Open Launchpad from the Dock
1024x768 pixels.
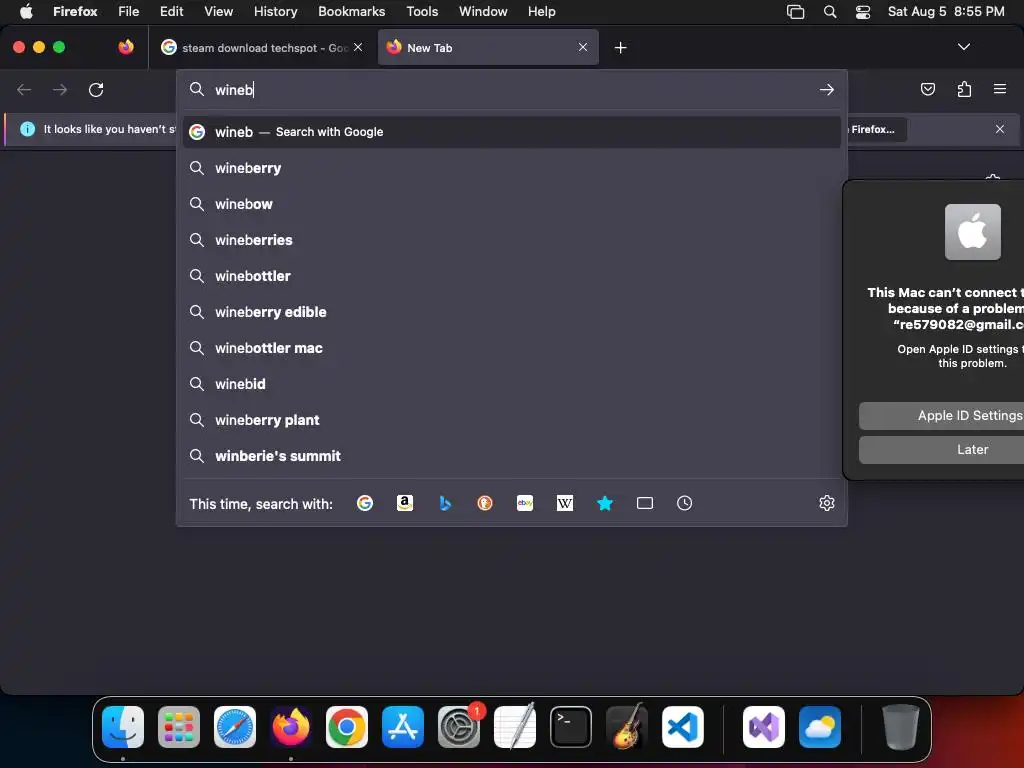(179, 727)
